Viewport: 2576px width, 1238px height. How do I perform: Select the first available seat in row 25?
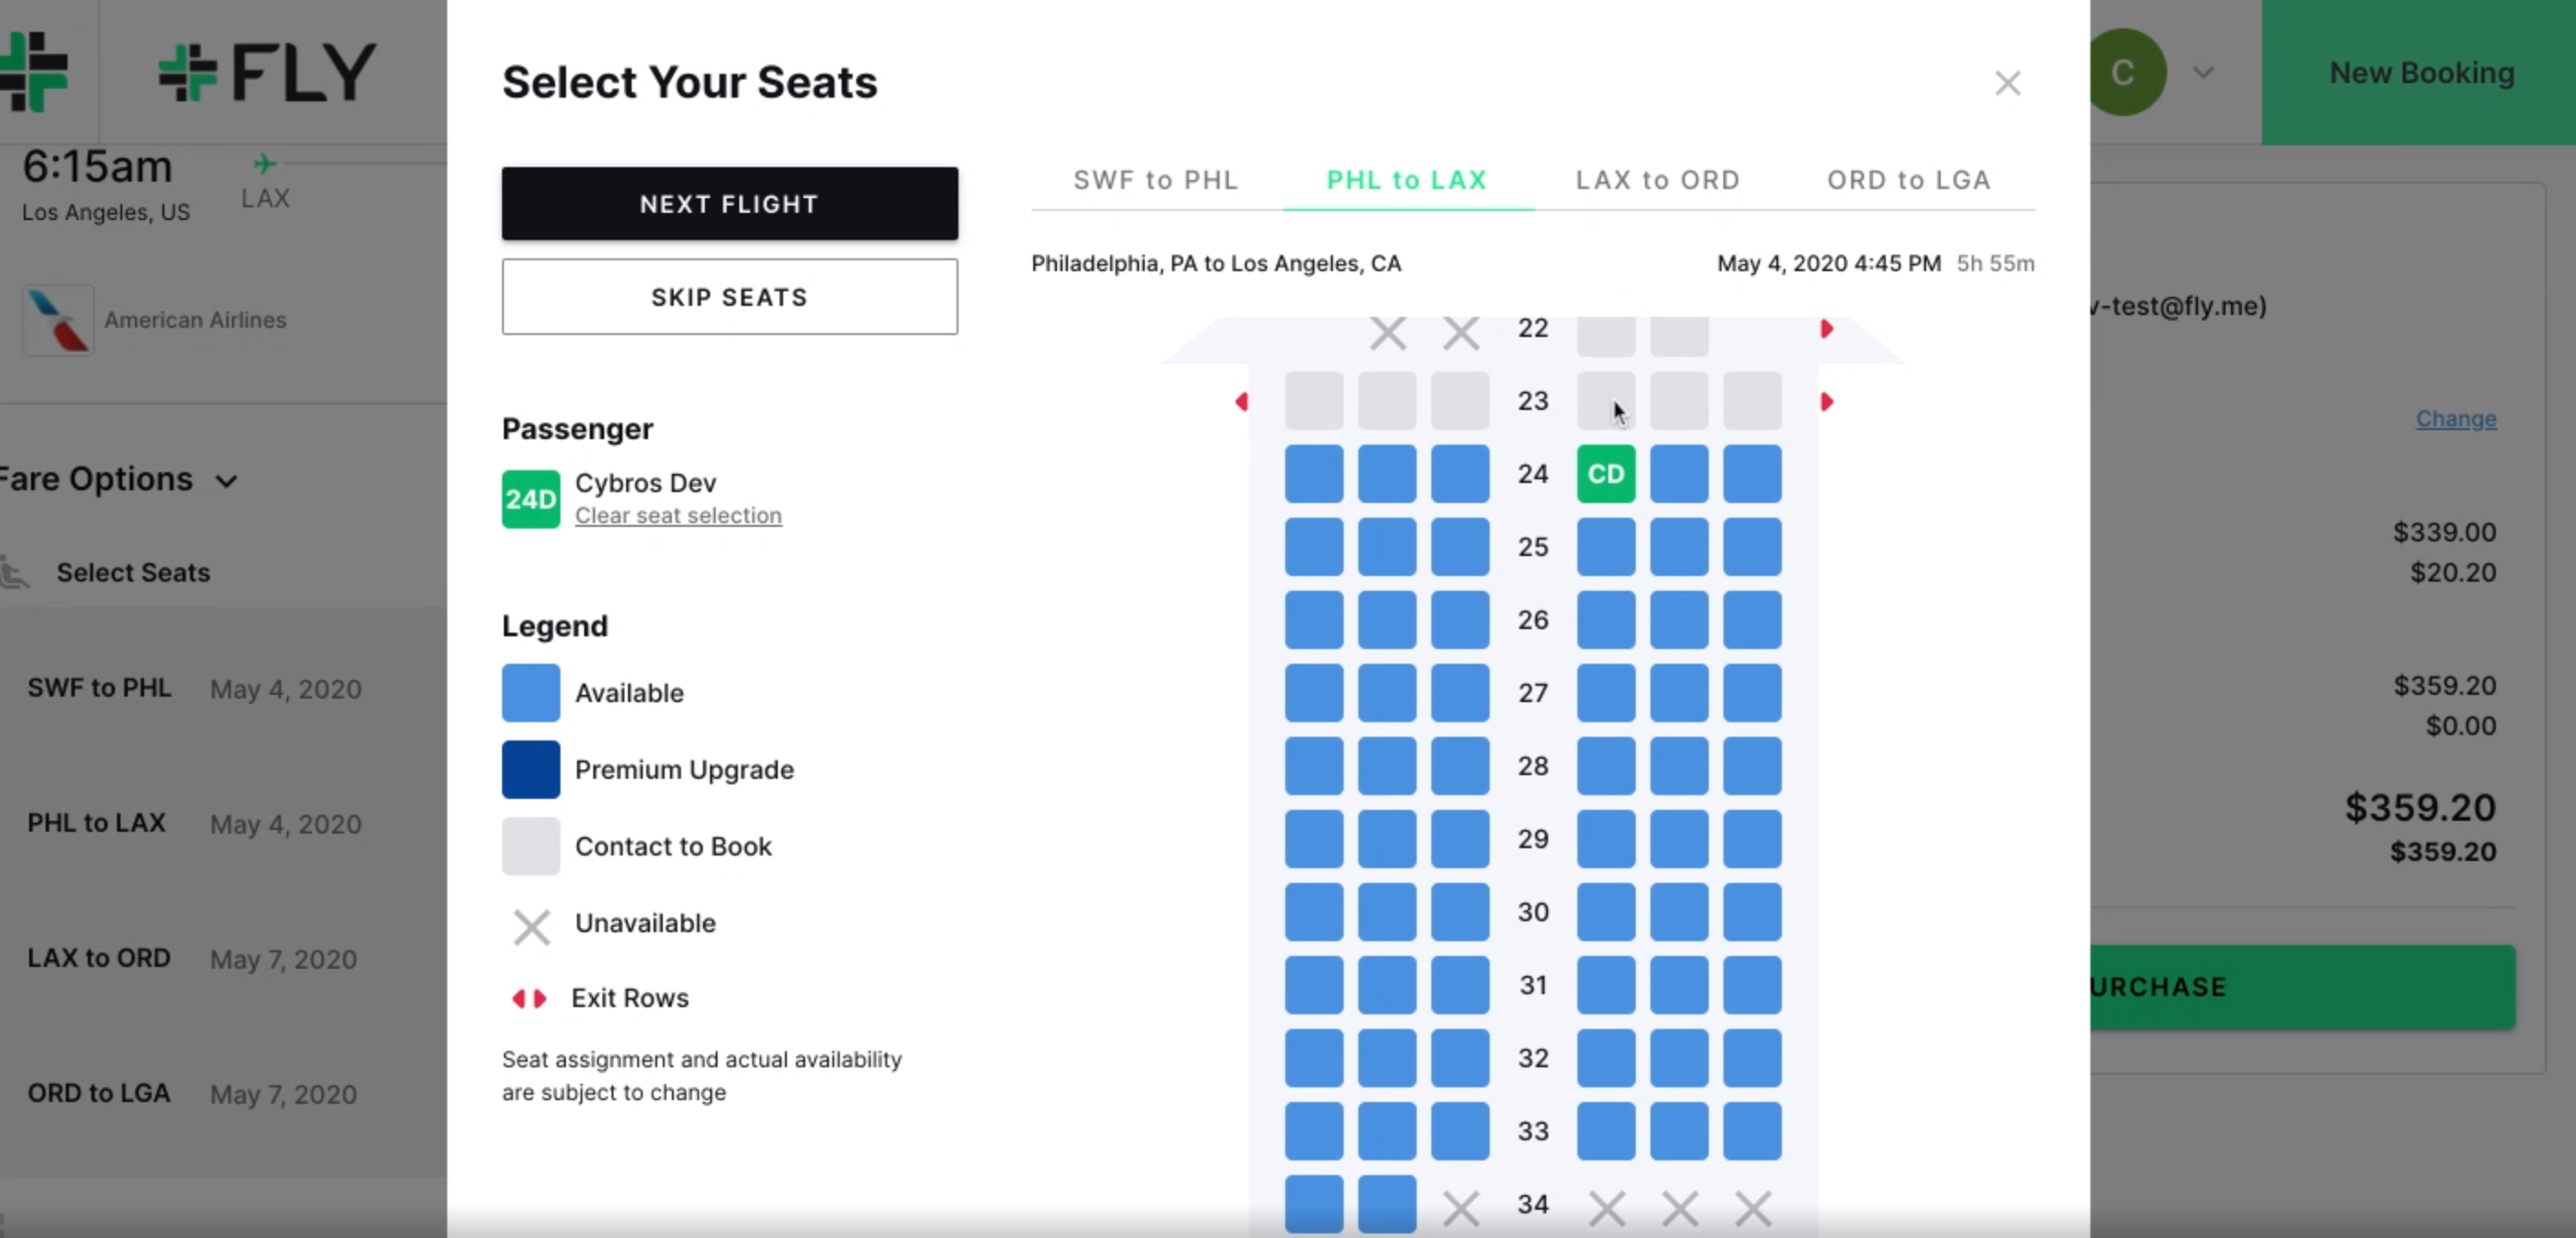coord(1314,547)
